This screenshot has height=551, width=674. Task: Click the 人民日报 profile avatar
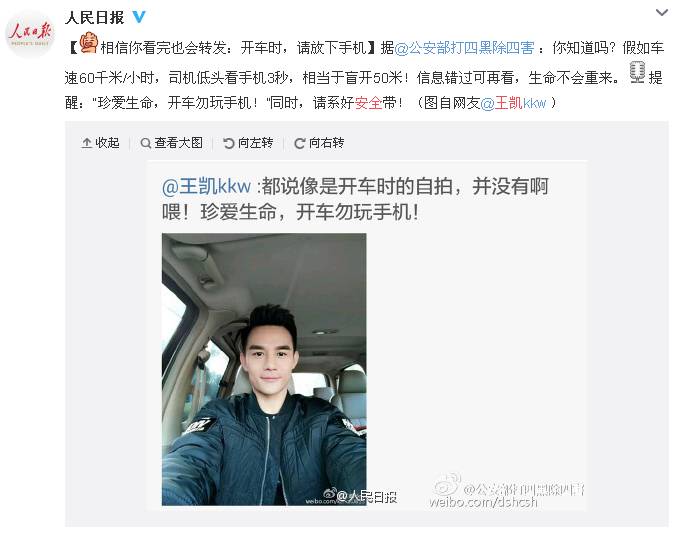[29, 34]
